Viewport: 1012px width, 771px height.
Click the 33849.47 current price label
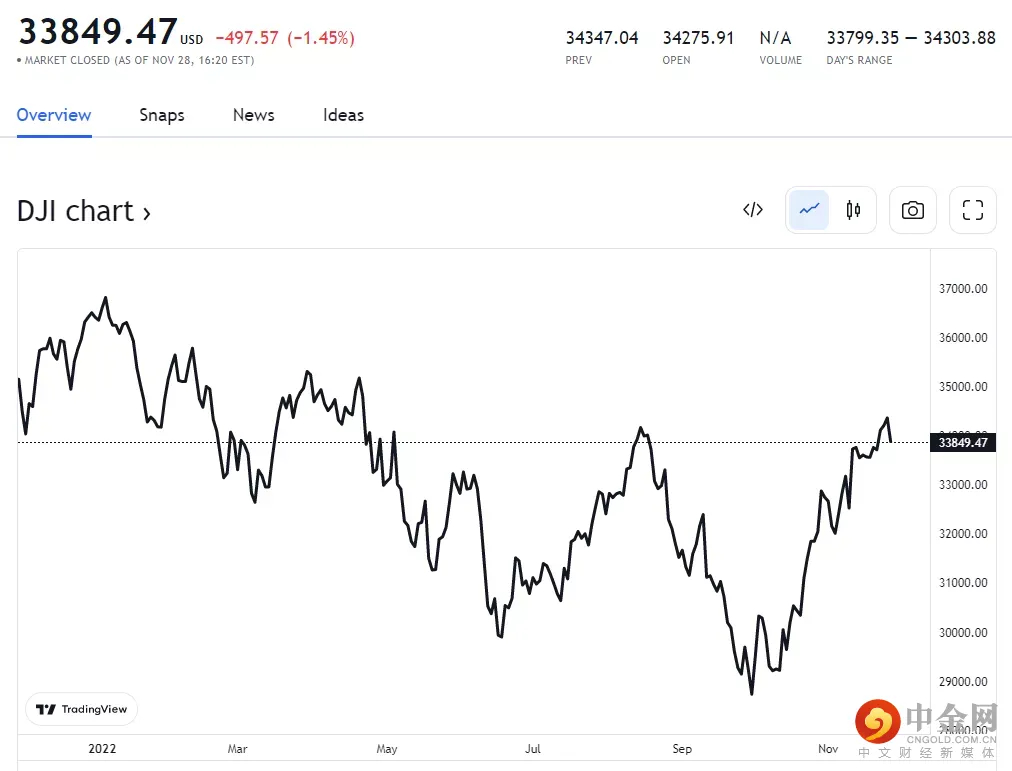tap(963, 443)
